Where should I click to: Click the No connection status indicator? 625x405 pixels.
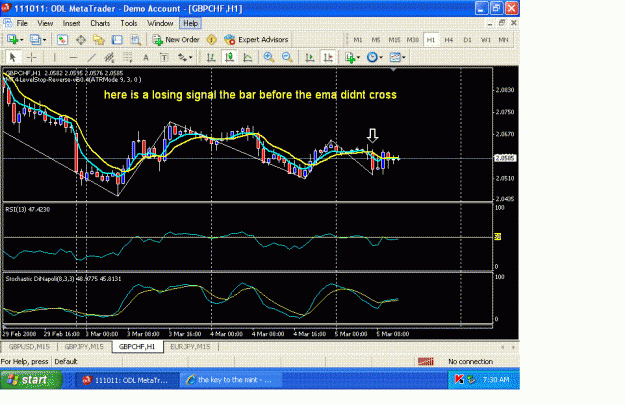coord(470,362)
